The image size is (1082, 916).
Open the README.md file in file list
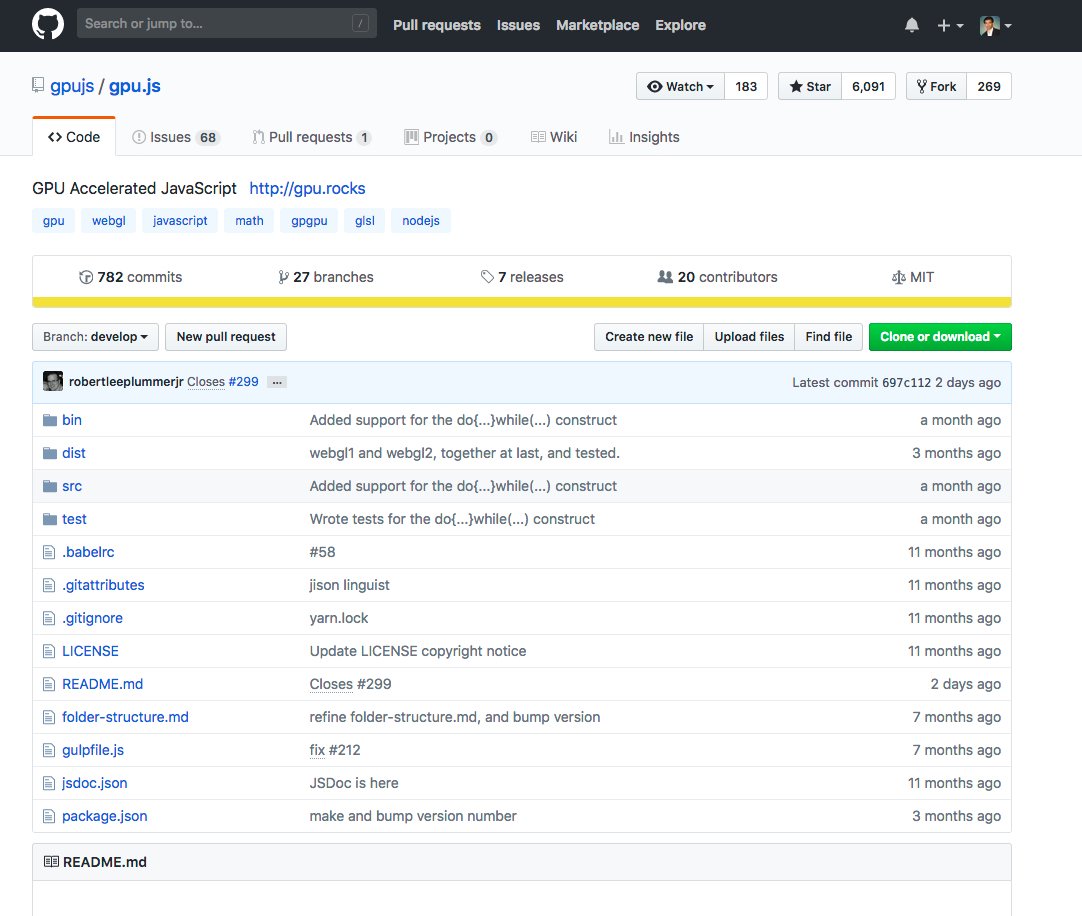103,684
